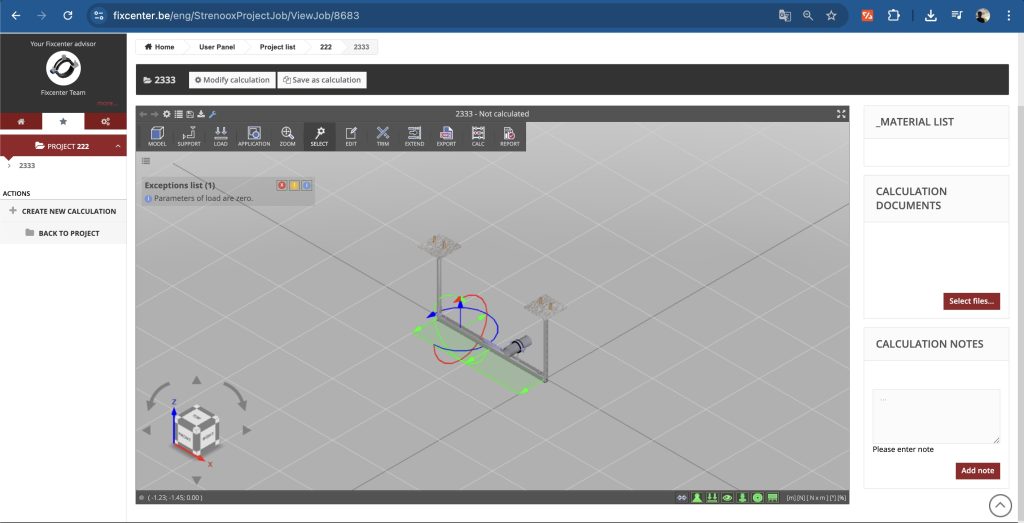Toggle the green grid/table icon in status bar

pyautogui.click(x=773, y=498)
